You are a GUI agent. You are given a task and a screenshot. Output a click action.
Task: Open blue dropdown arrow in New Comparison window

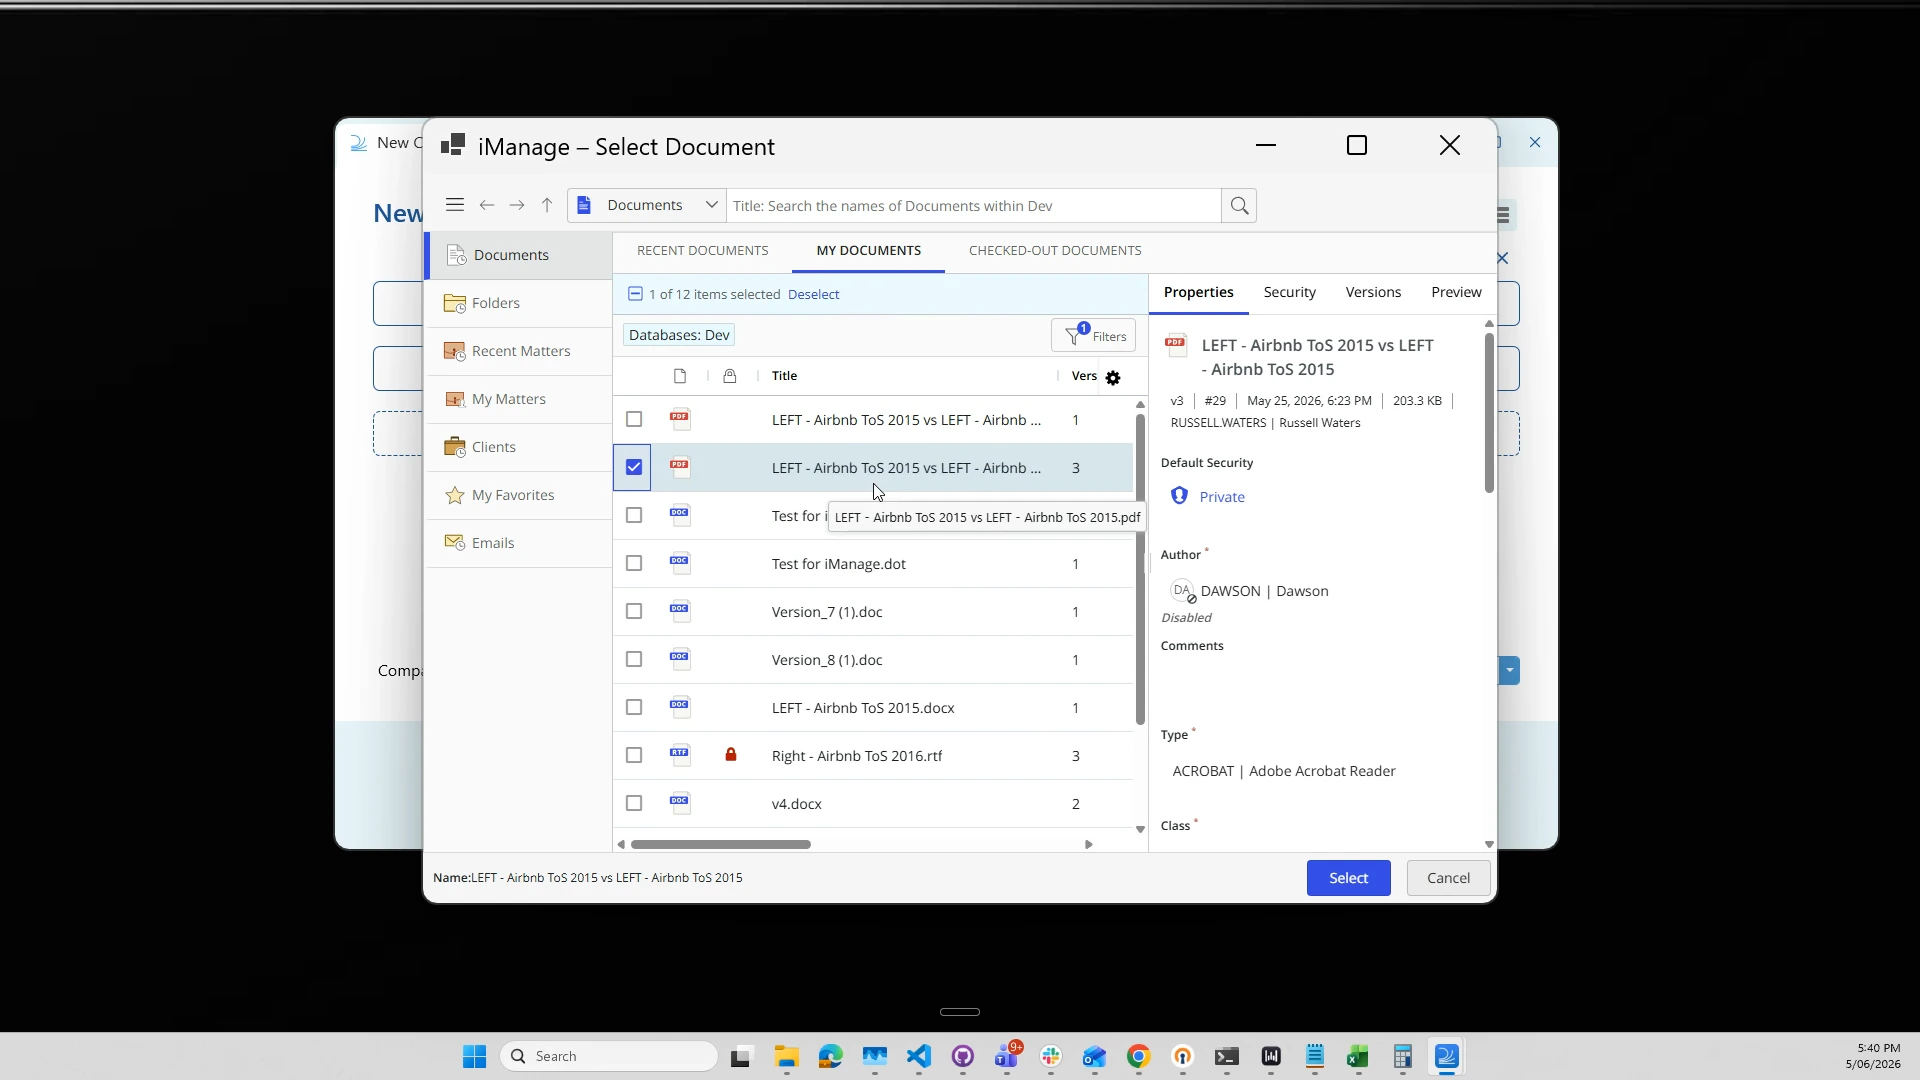[1510, 670]
